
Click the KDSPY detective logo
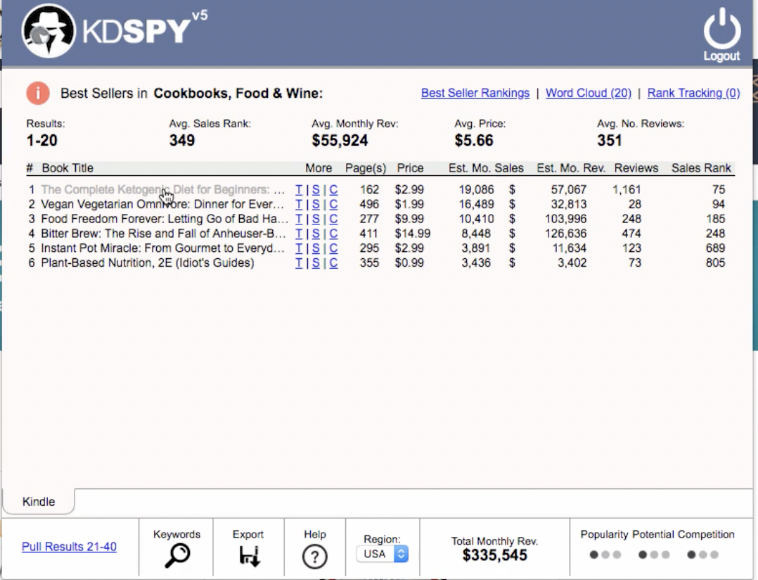tap(48, 31)
